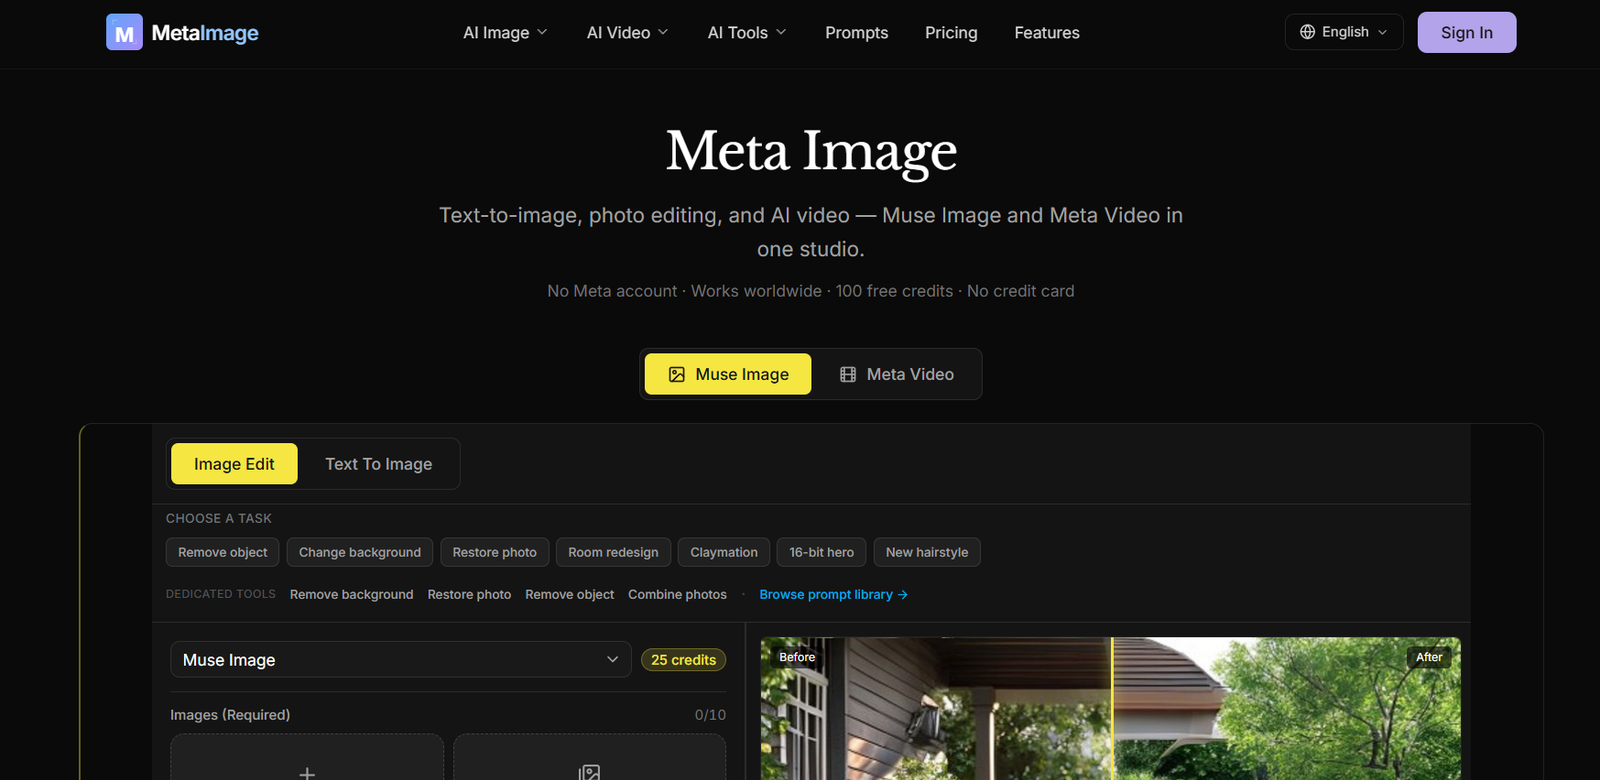
Task: Click the Sign In button
Action: click(x=1467, y=32)
